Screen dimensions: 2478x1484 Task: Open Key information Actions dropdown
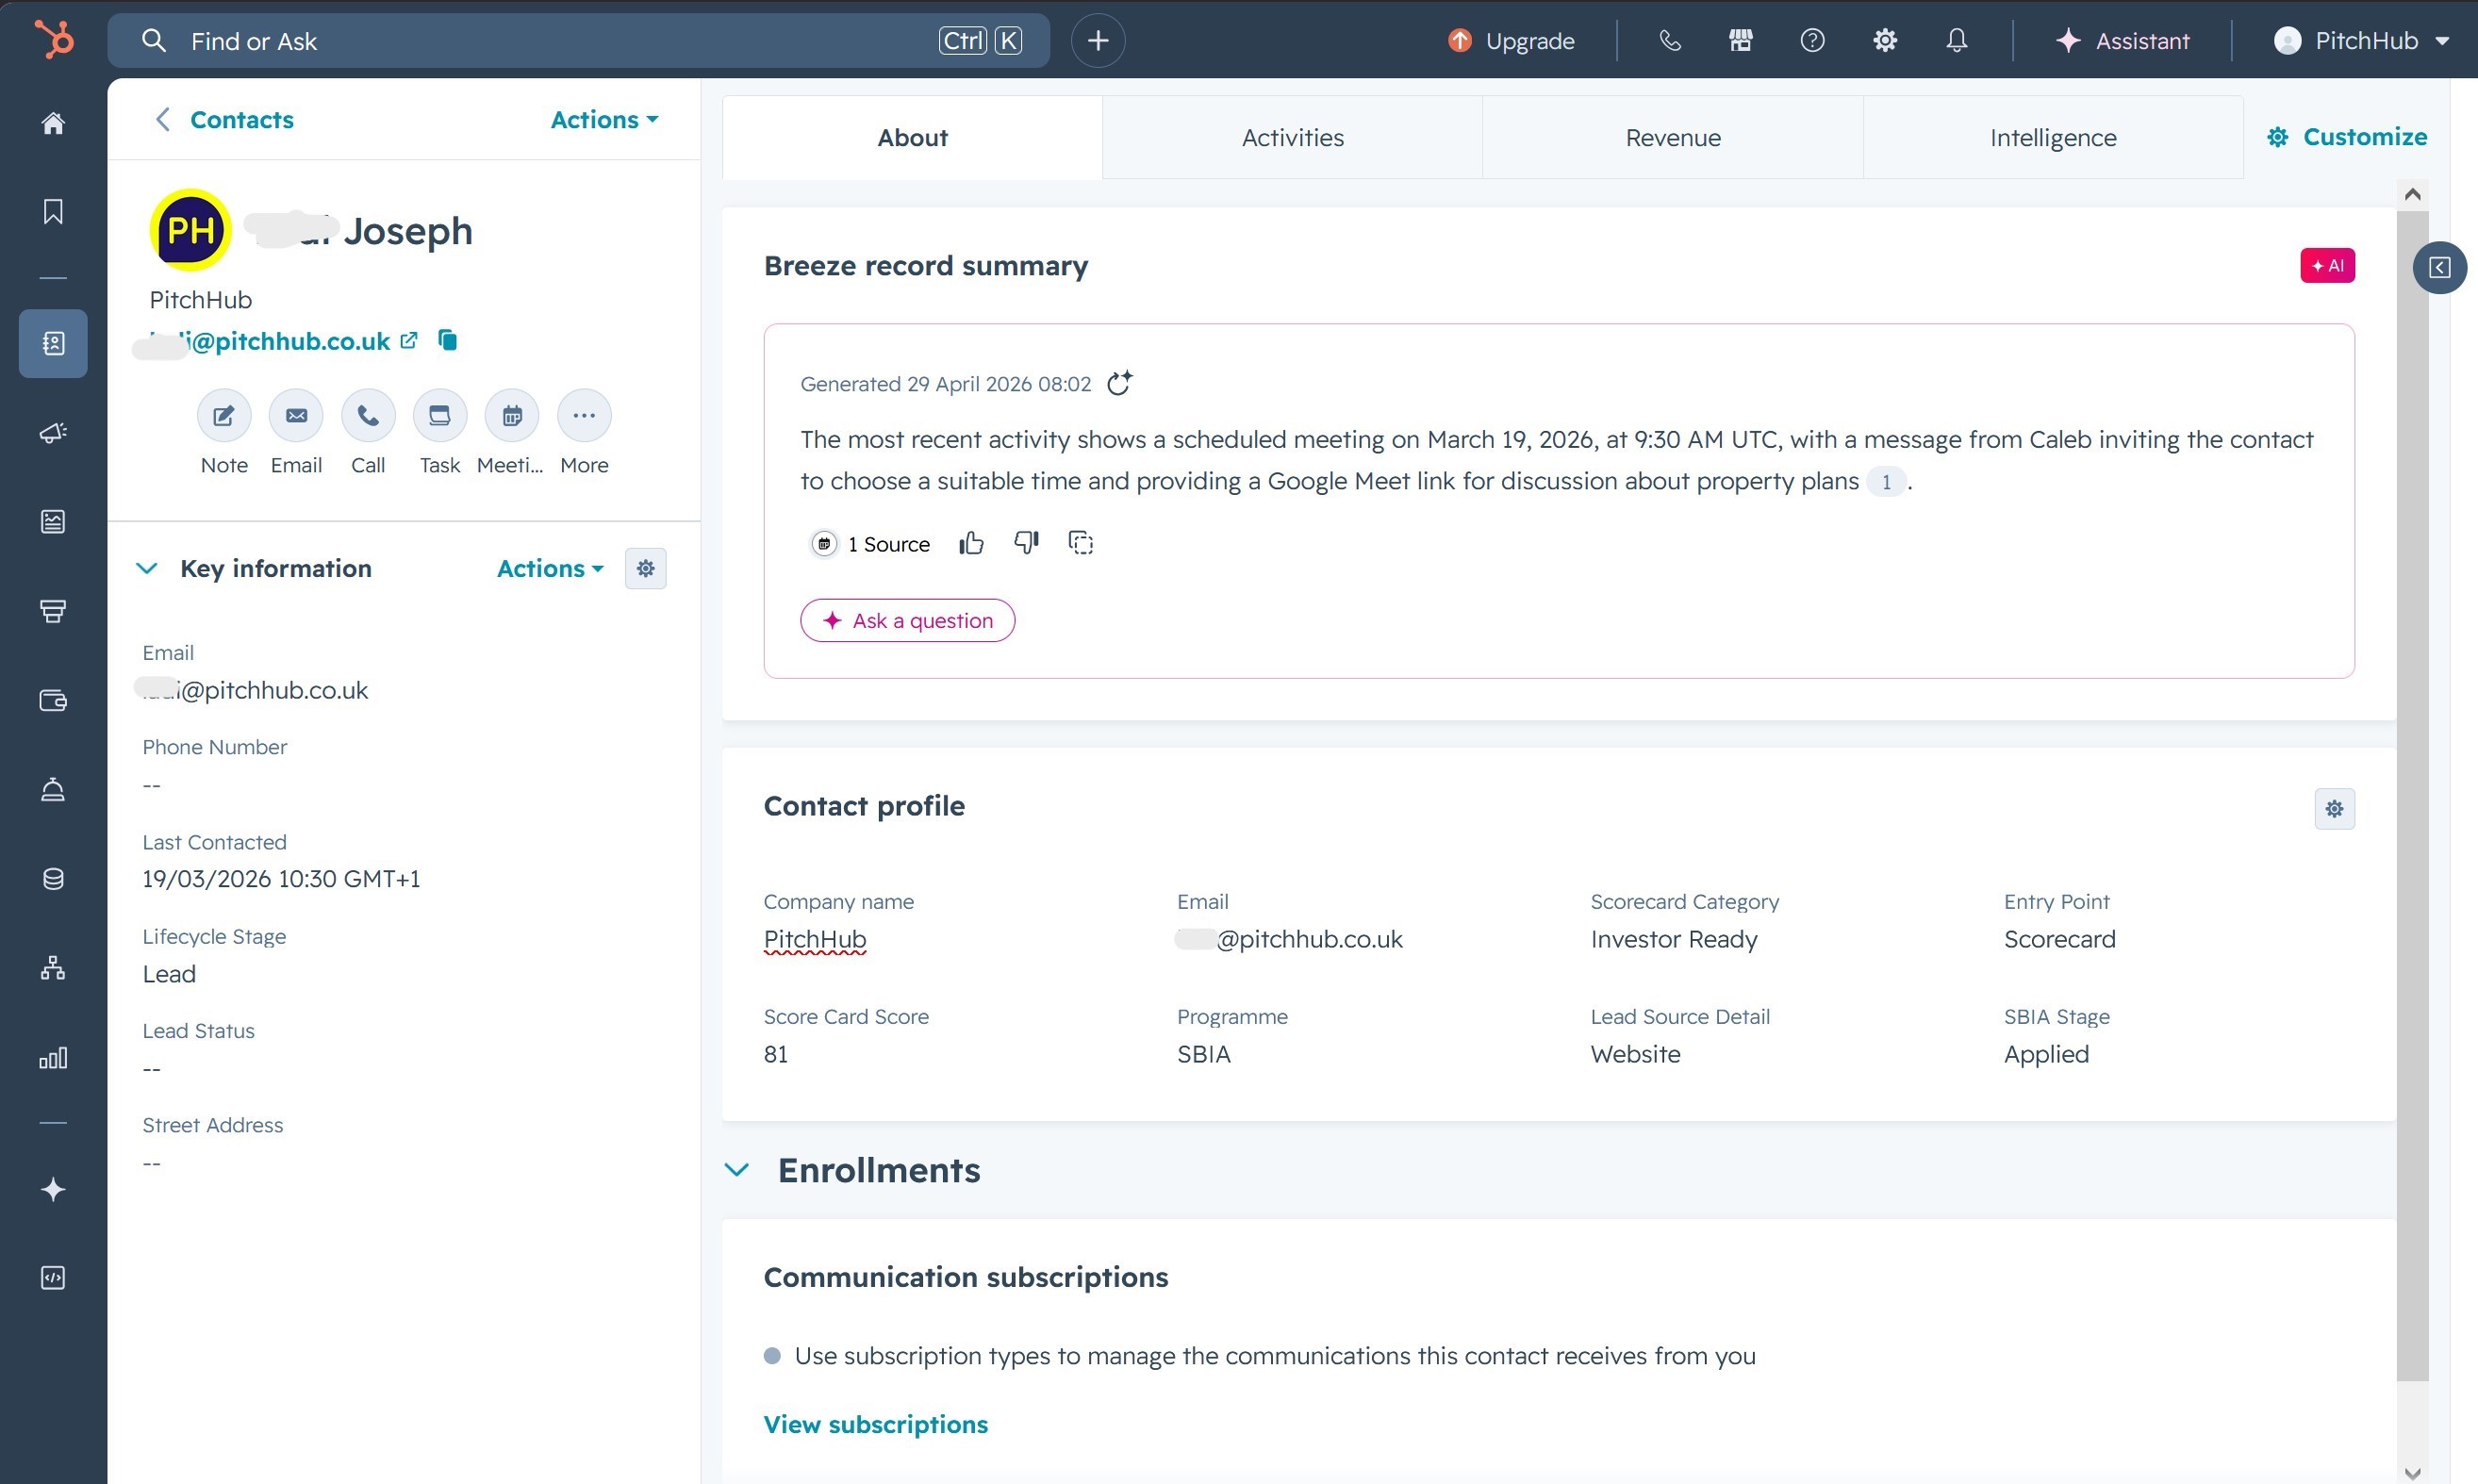550,568
